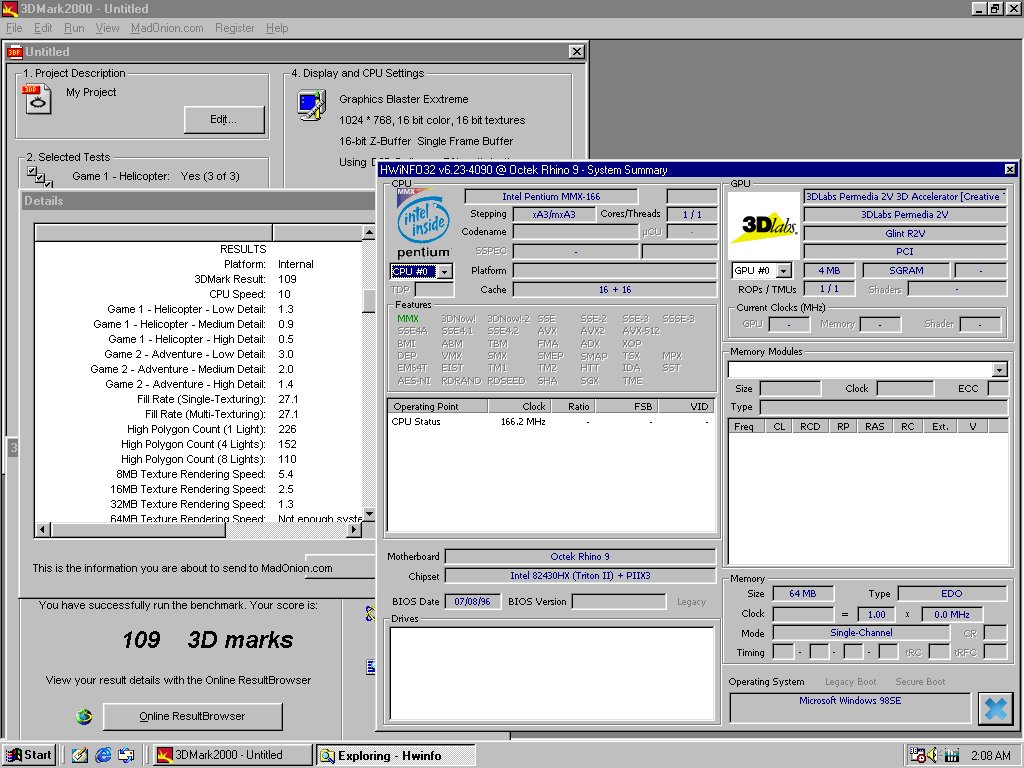
Task: Click the system clock 2:08 AM
Action: tap(991, 756)
